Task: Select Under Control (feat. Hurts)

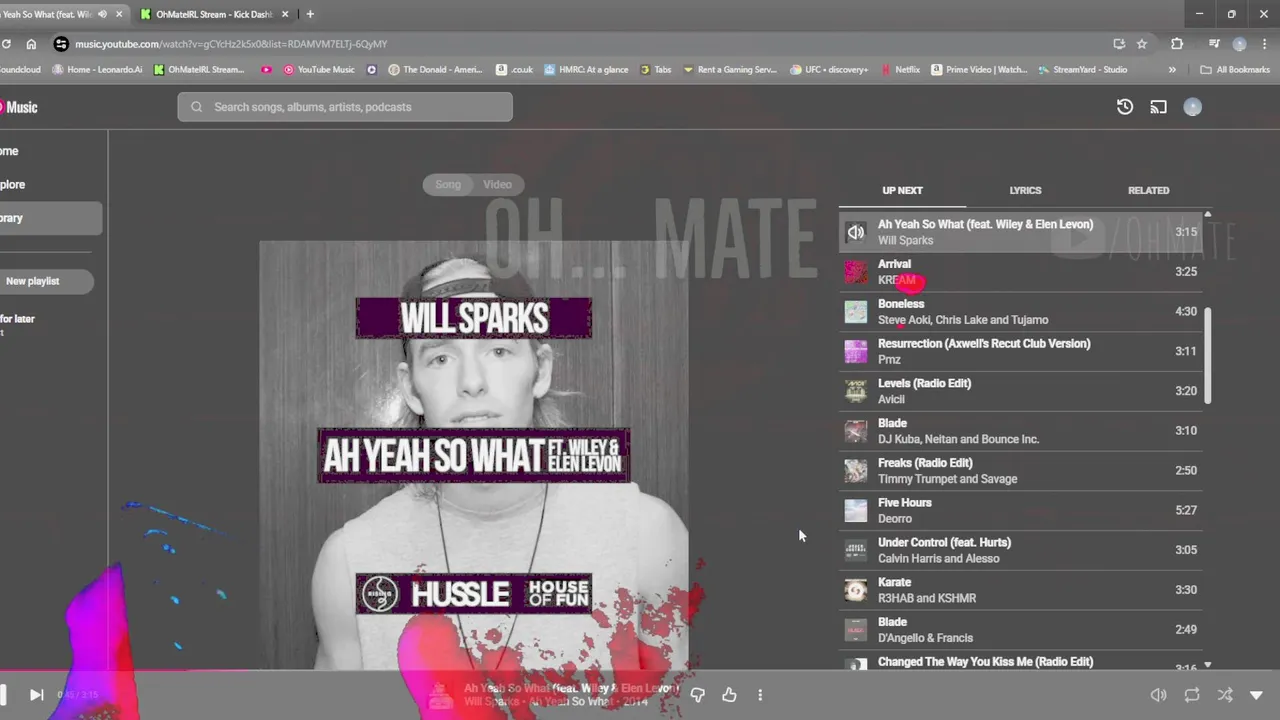Action: coord(1020,550)
